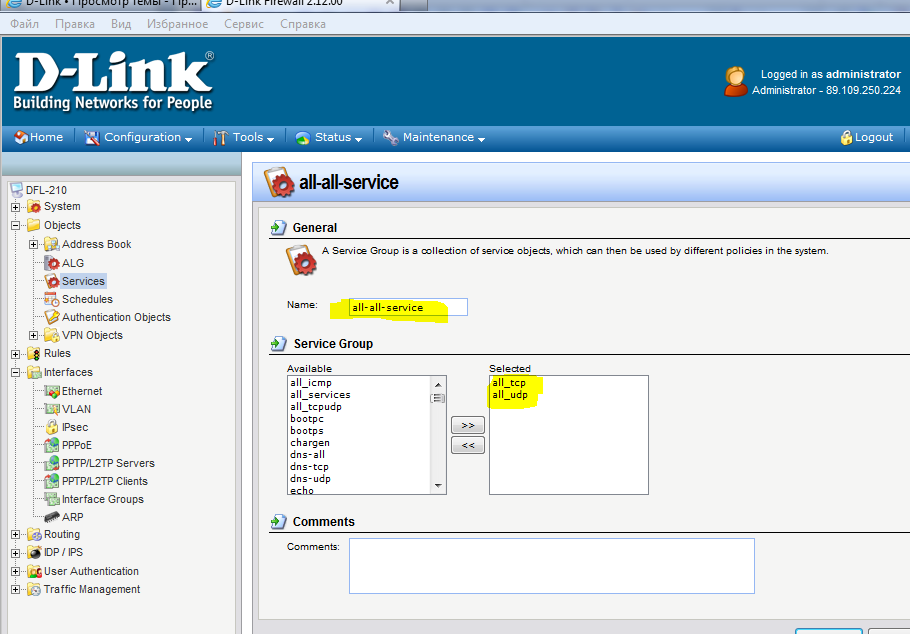This screenshot has height=634, width=910.
Task: Click the User Authentication icon
Action: (34, 572)
